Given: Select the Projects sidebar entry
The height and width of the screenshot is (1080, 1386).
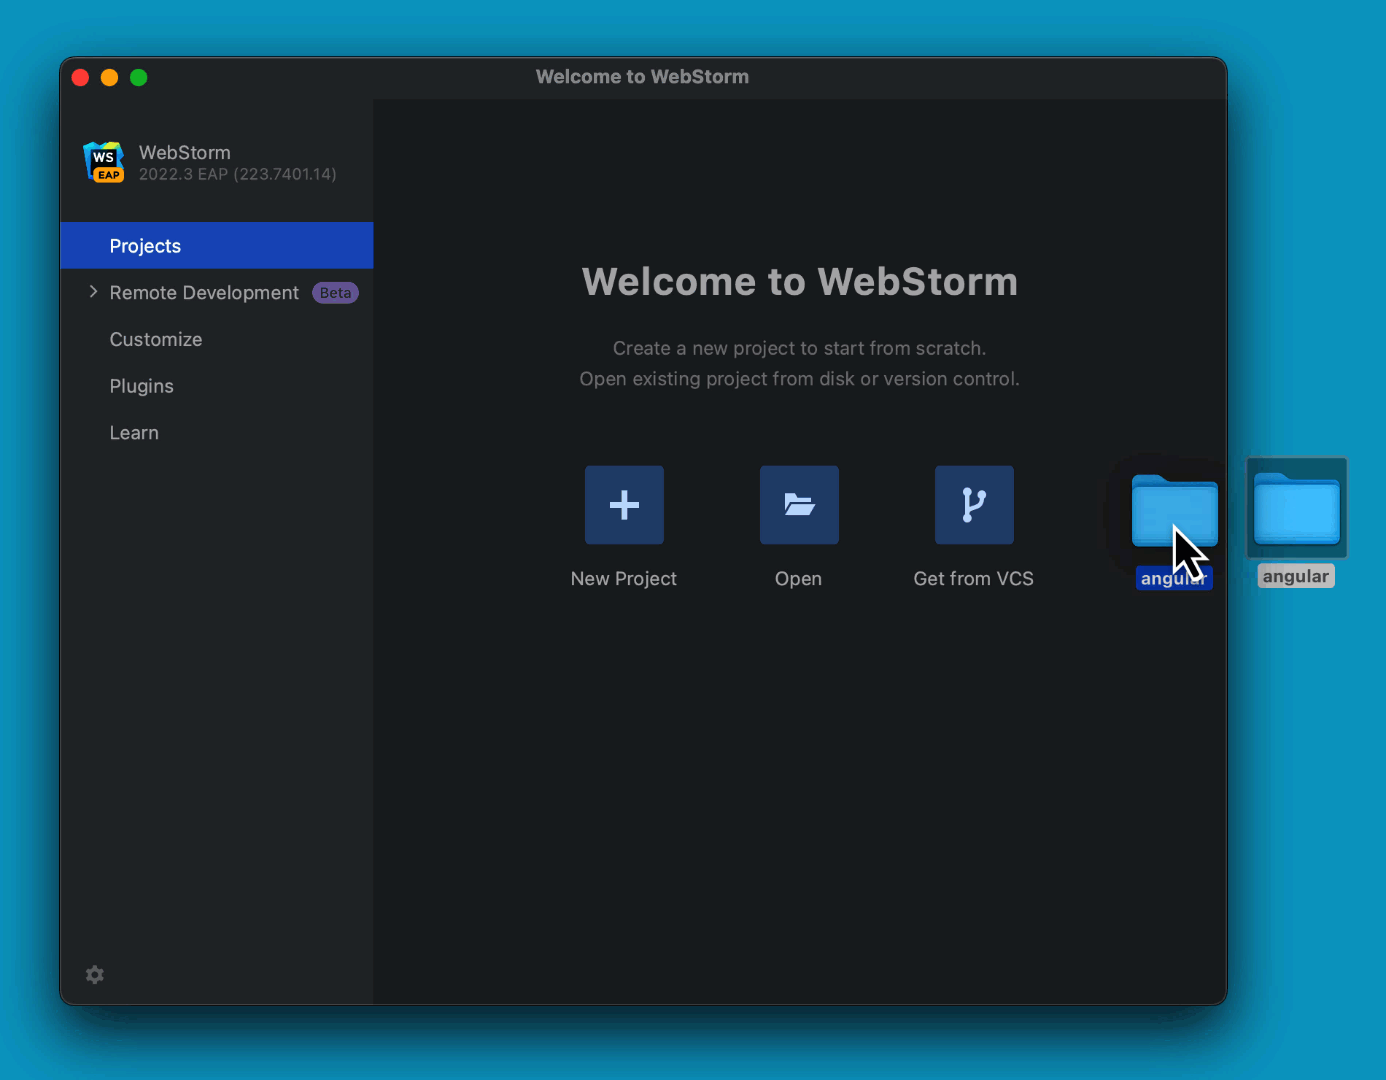Looking at the screenshot, I should (x=145, y=245).
